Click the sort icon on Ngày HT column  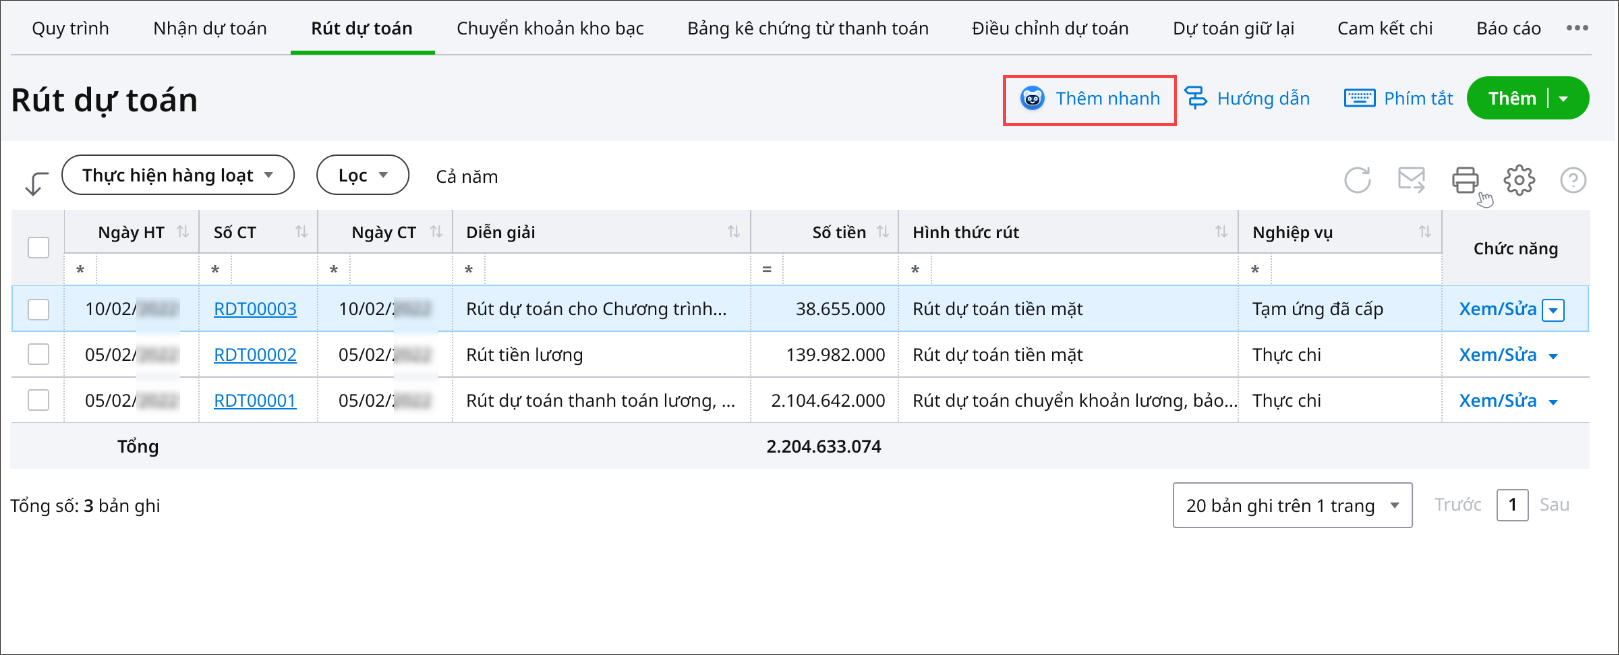pos(183,232)
